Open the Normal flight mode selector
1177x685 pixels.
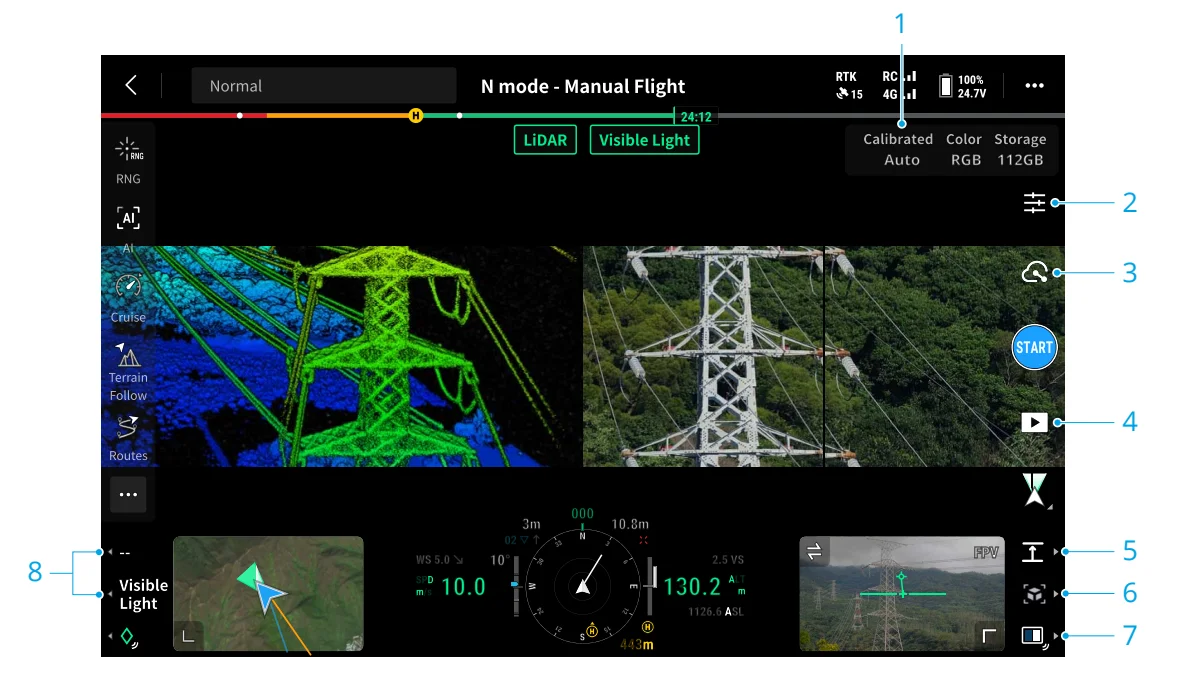(323, 86)
